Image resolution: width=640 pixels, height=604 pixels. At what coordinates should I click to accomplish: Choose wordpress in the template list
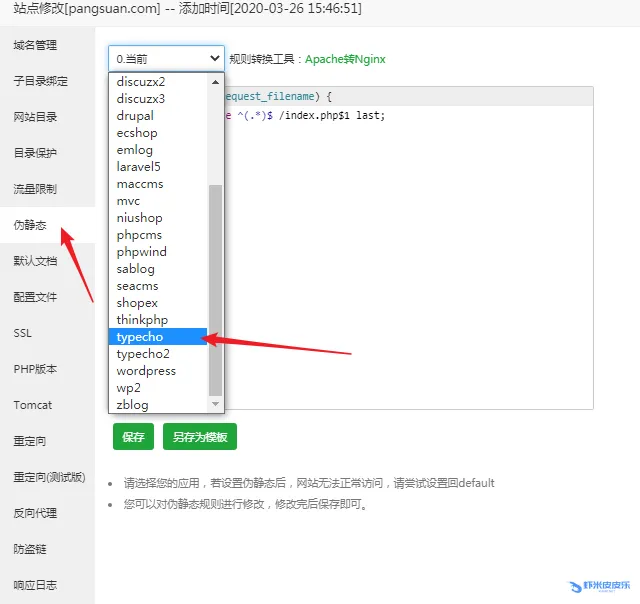click(146, 371)
